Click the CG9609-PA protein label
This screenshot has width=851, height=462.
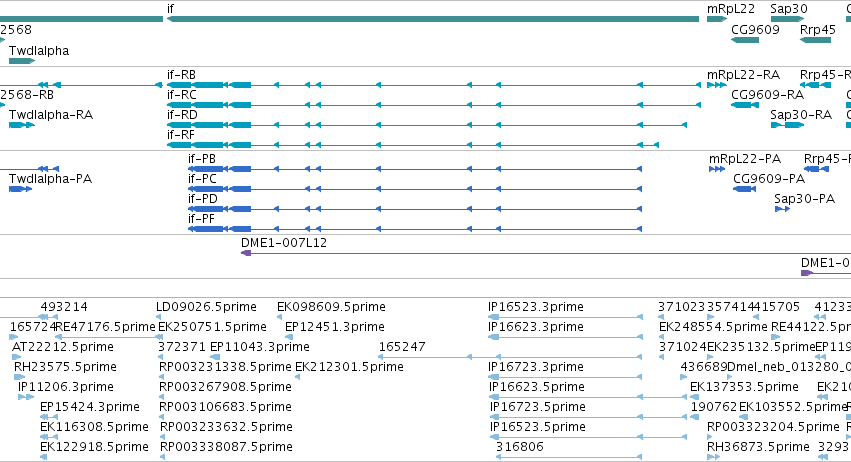pyautogui.click(x=769, y=179)
